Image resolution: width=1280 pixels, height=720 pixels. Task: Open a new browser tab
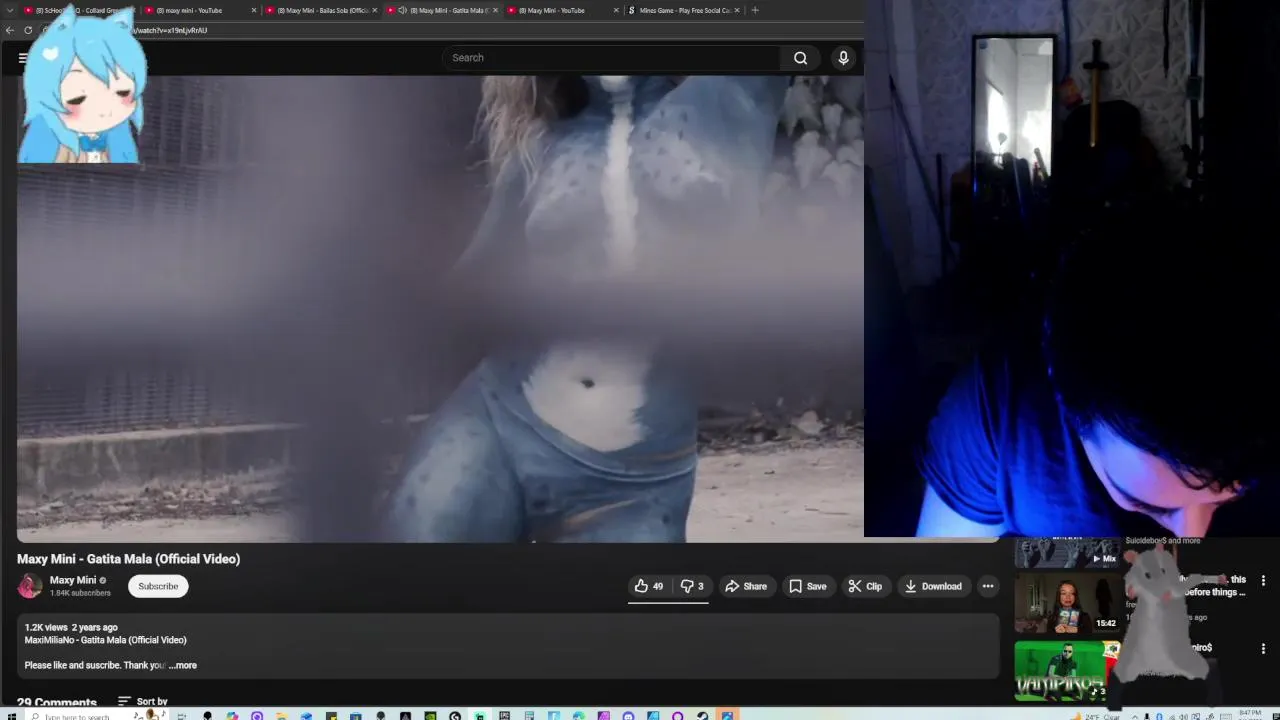[755, 10]
